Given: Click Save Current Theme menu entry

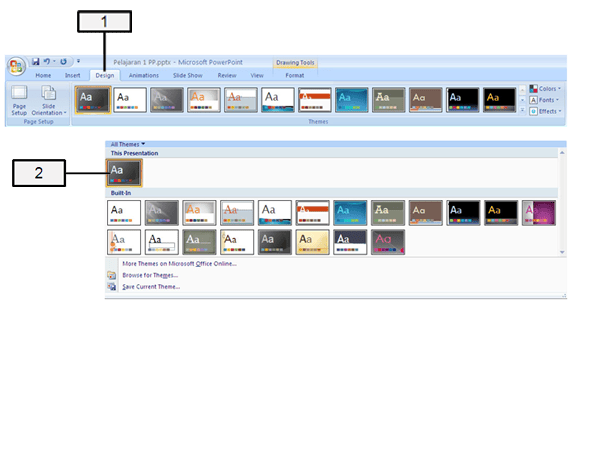Looking at the screenshot, I should coord(151,287).
